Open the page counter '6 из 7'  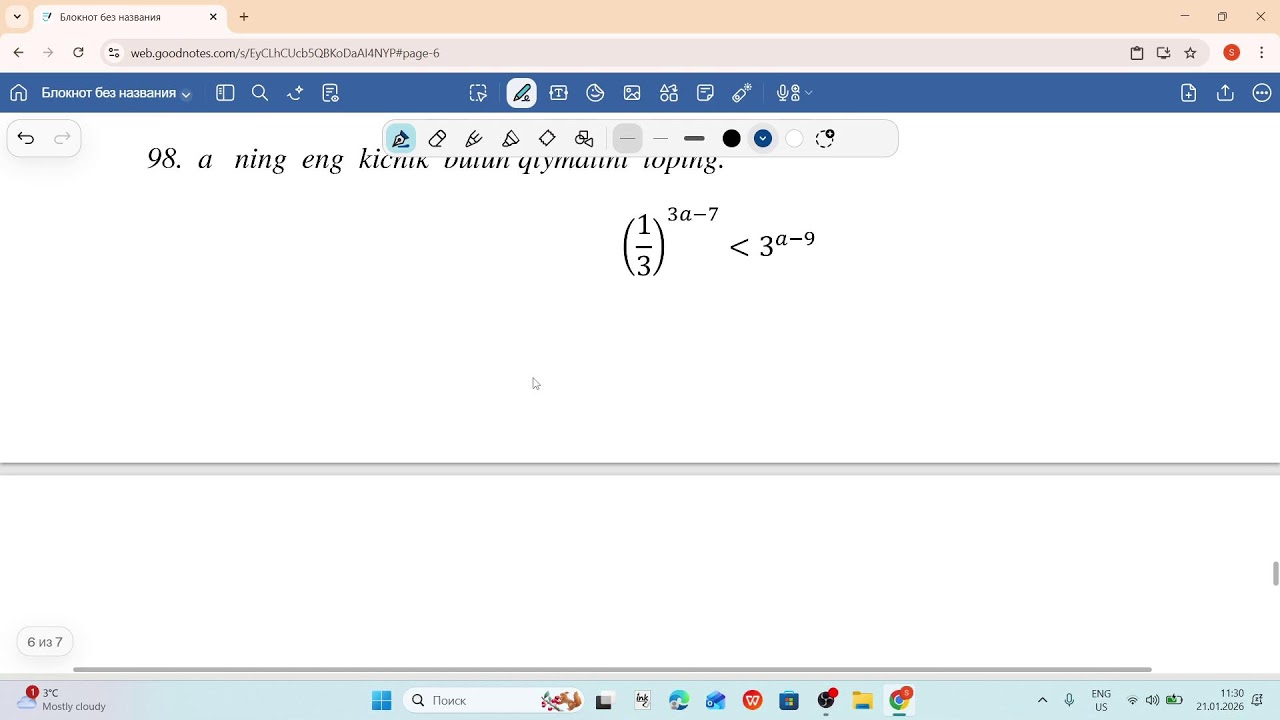pyautogui.click(x=45, y=642)
